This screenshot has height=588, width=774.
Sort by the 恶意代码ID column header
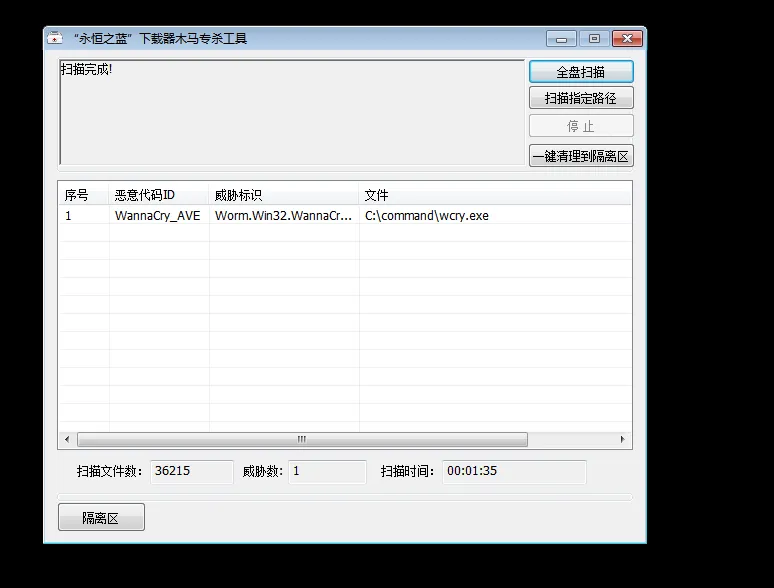click(158, 195)
